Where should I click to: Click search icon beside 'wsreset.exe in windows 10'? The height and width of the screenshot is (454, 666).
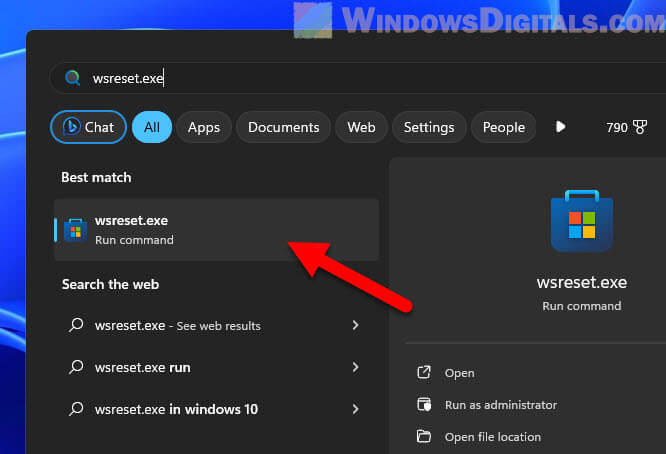(76, 409)
